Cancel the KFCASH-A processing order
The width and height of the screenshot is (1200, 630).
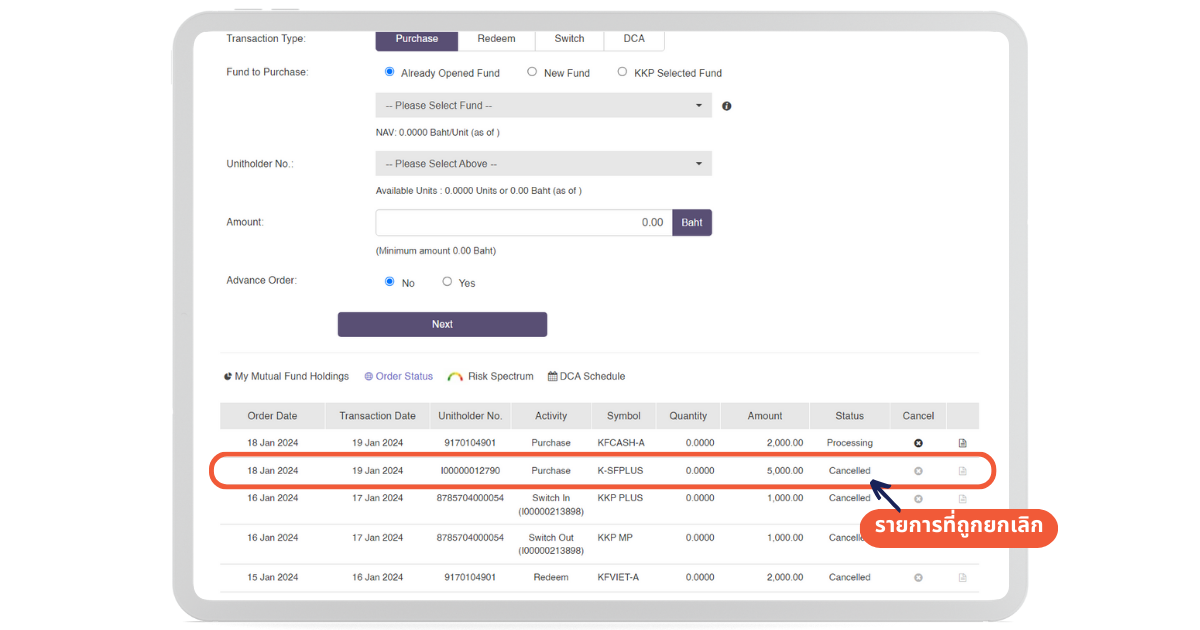(x=918, y=443)
